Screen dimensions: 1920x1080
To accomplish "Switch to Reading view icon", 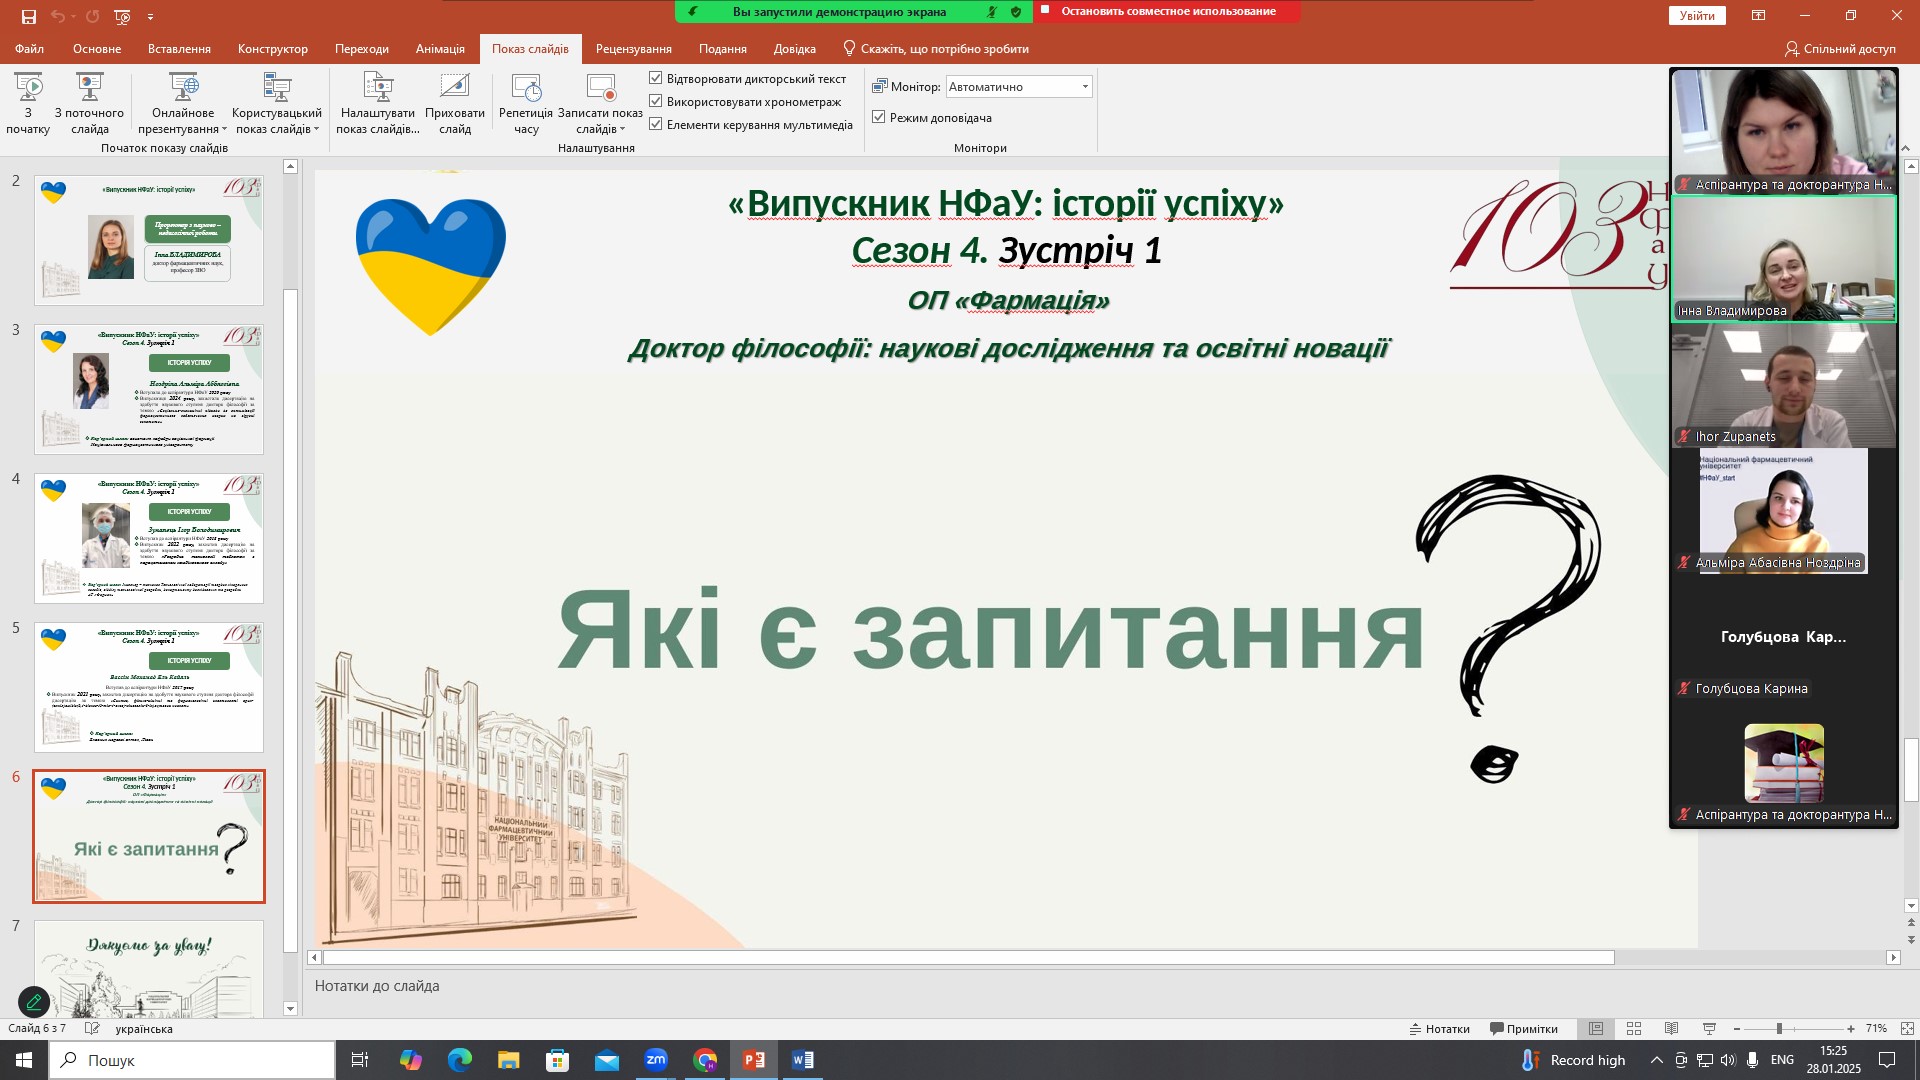I will pyautogui.click(x=1671, y=1029).
